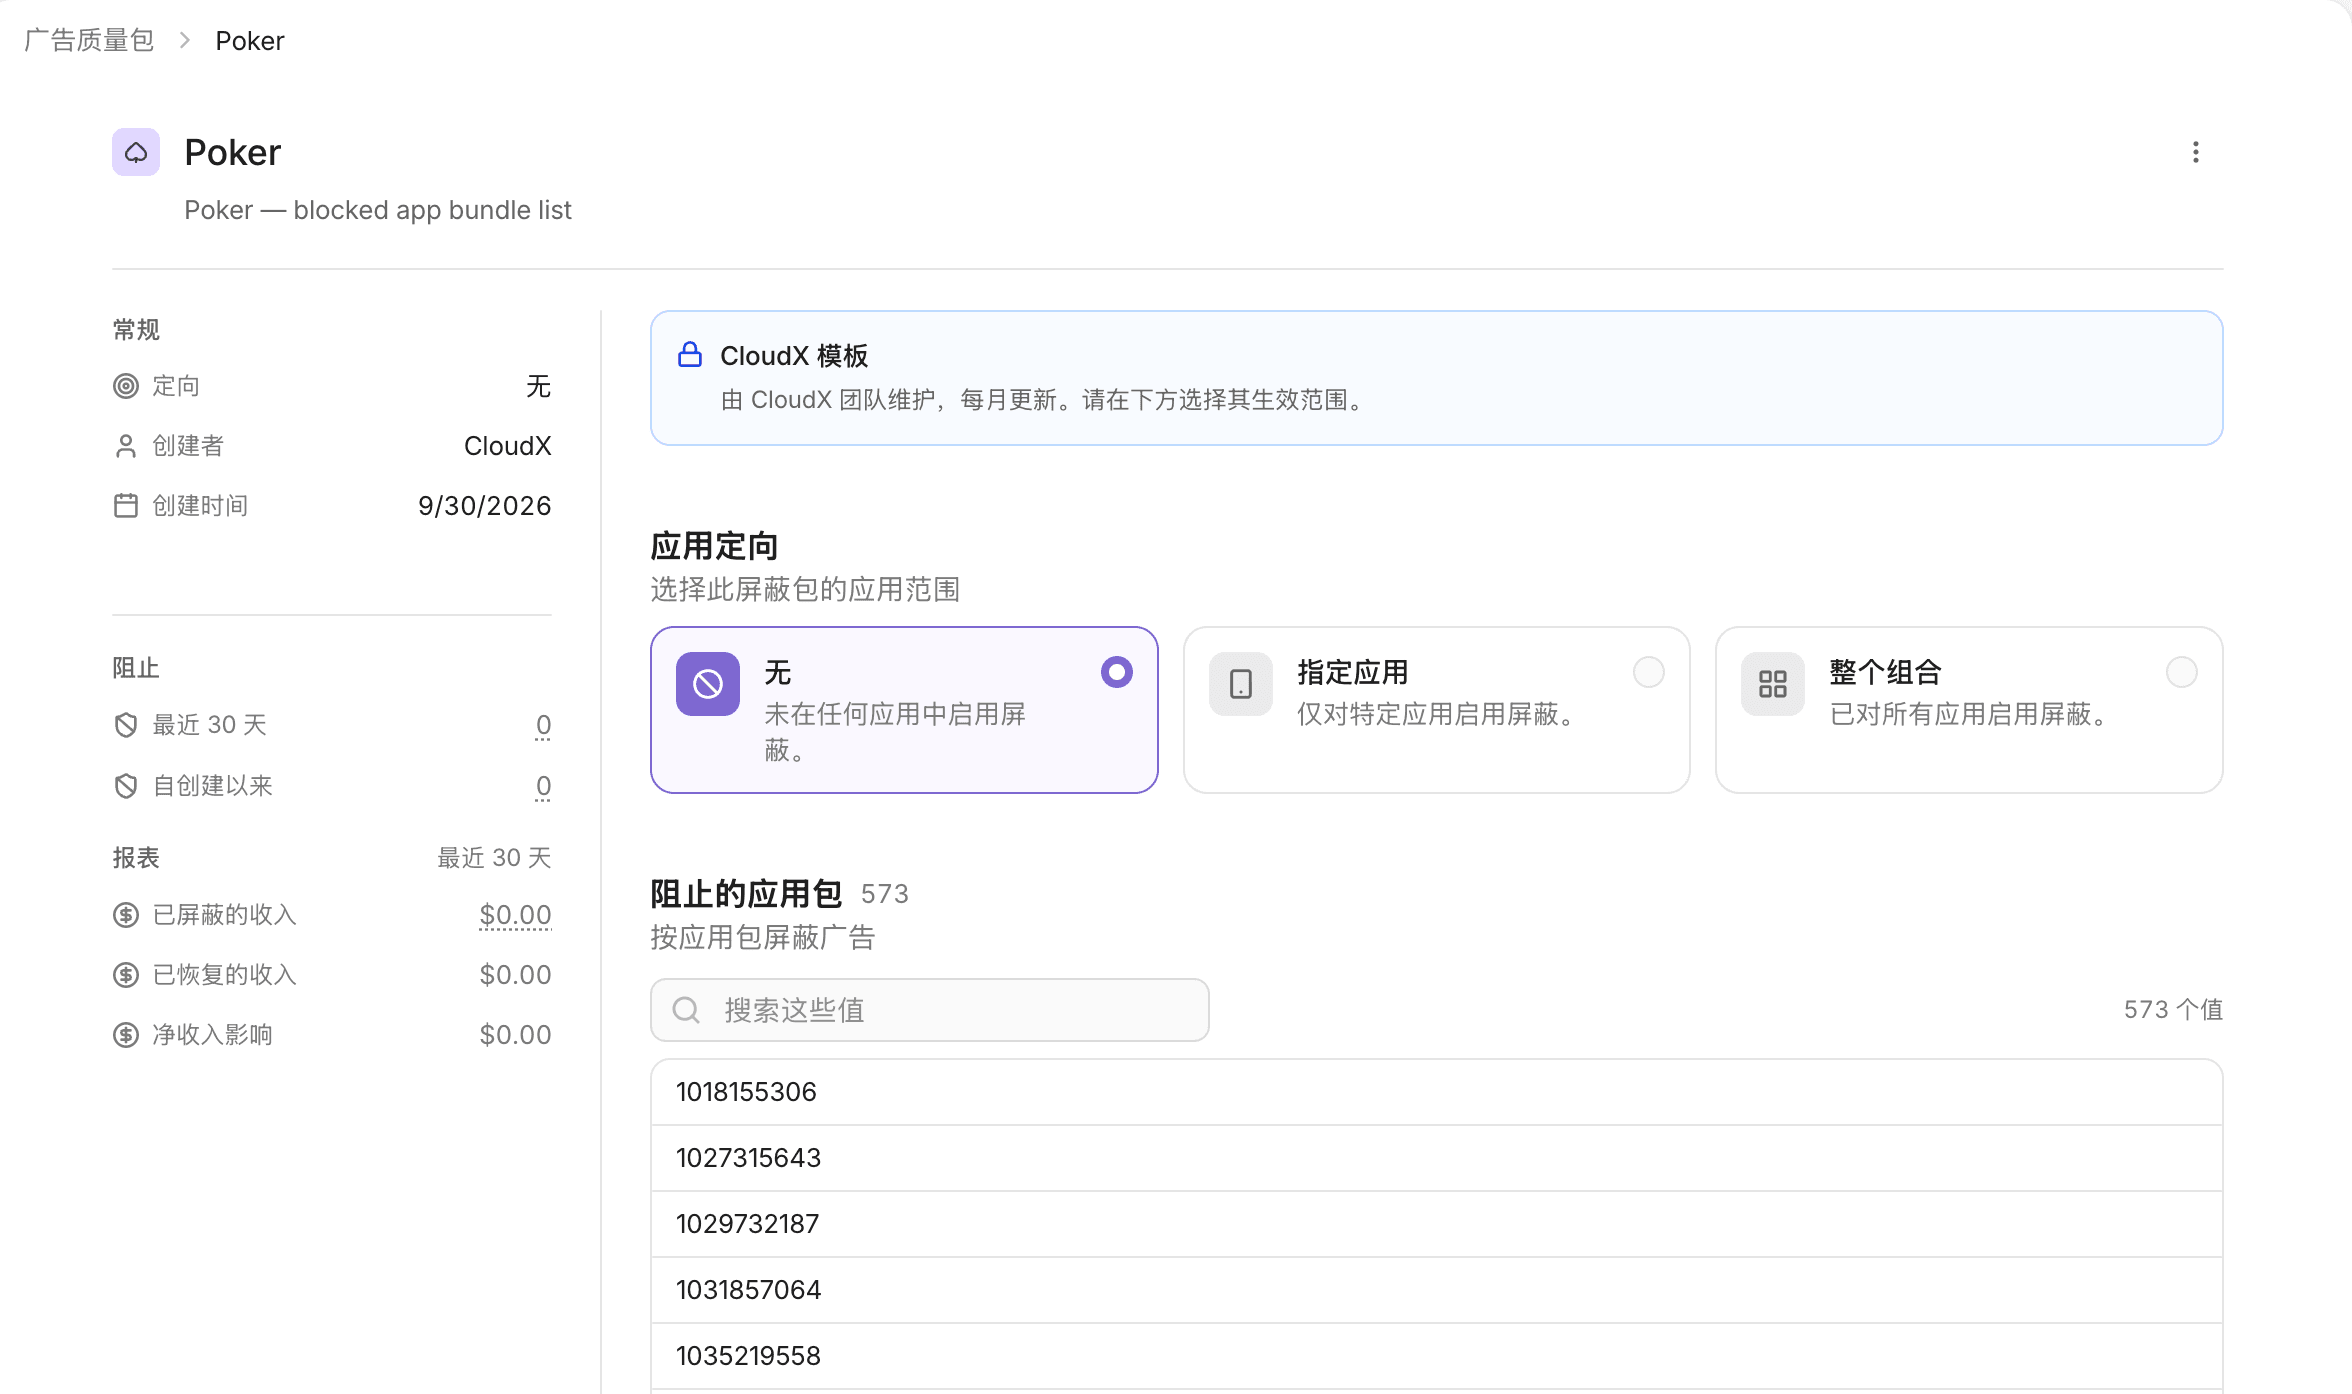
Task: Click the 阻止的应用包 heading
Action: pos(746,893)
